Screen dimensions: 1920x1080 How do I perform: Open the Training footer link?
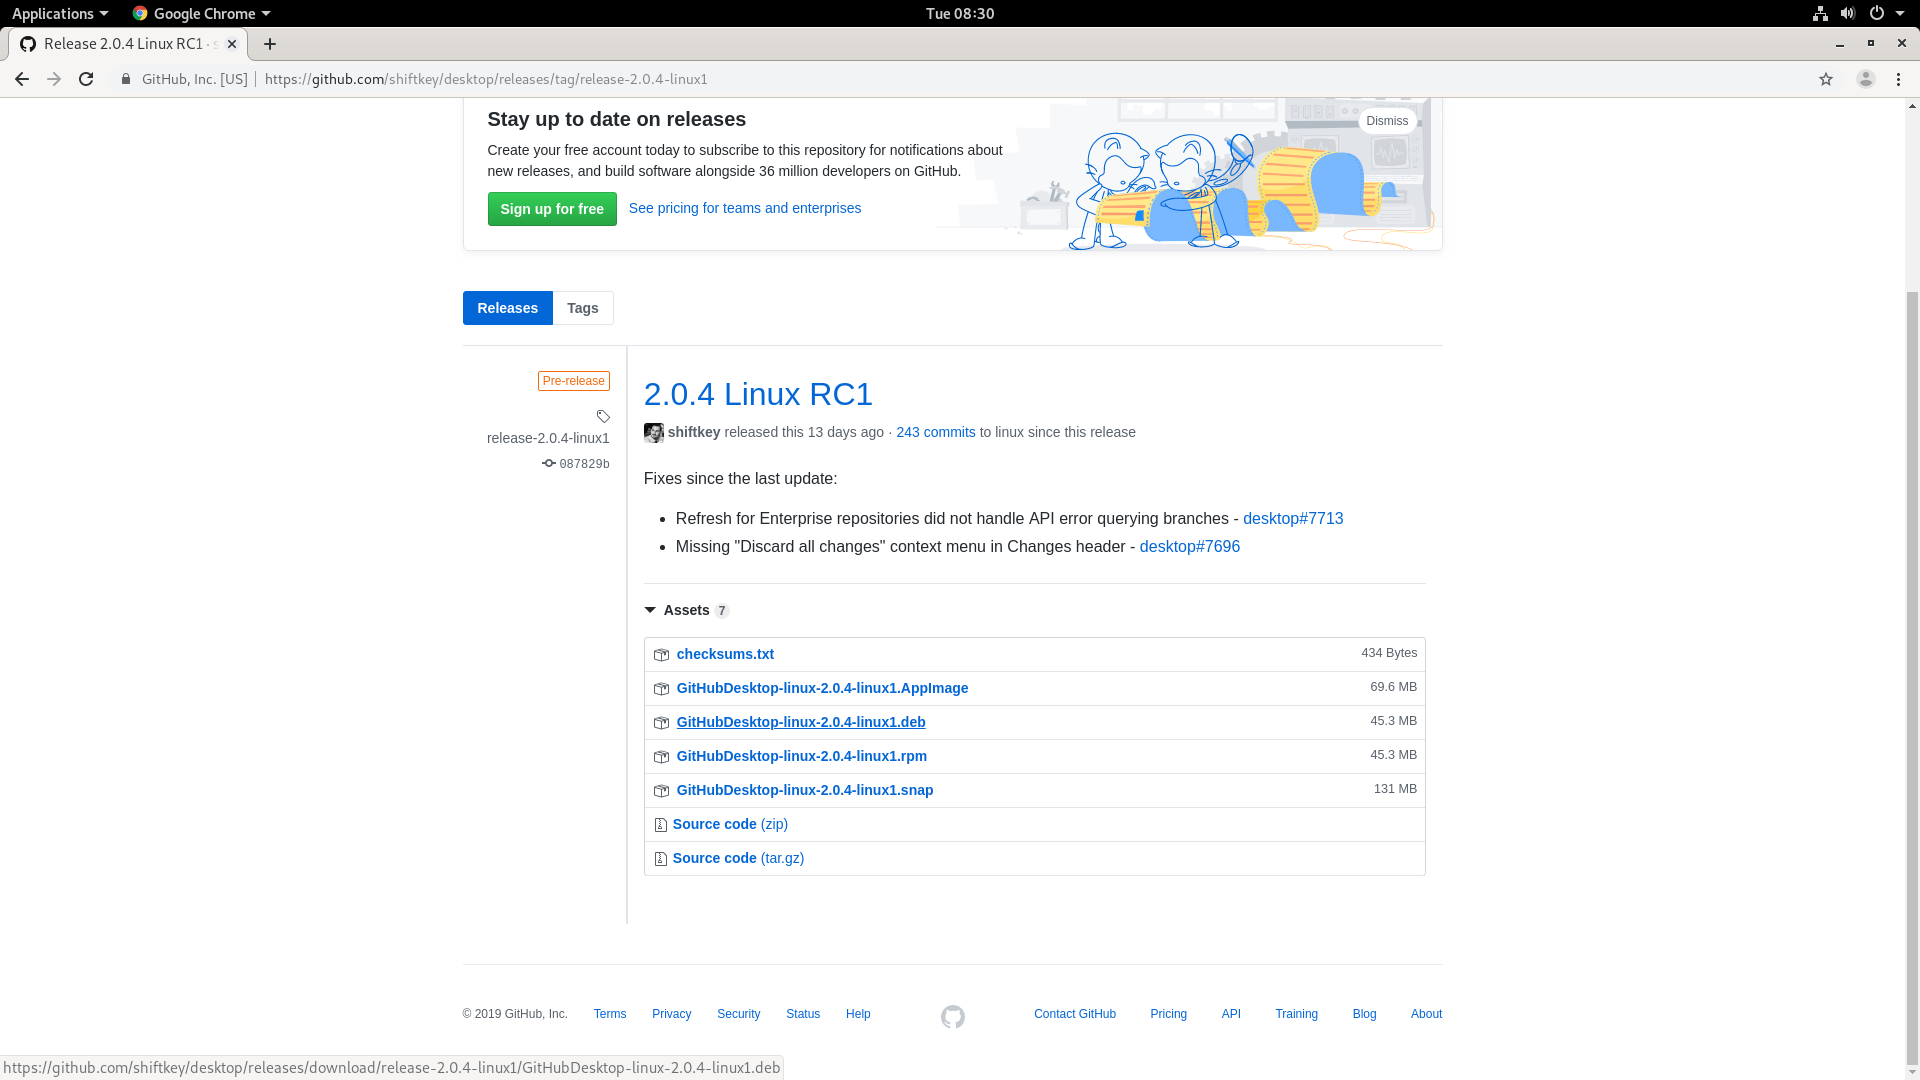click(1296, 1014)
